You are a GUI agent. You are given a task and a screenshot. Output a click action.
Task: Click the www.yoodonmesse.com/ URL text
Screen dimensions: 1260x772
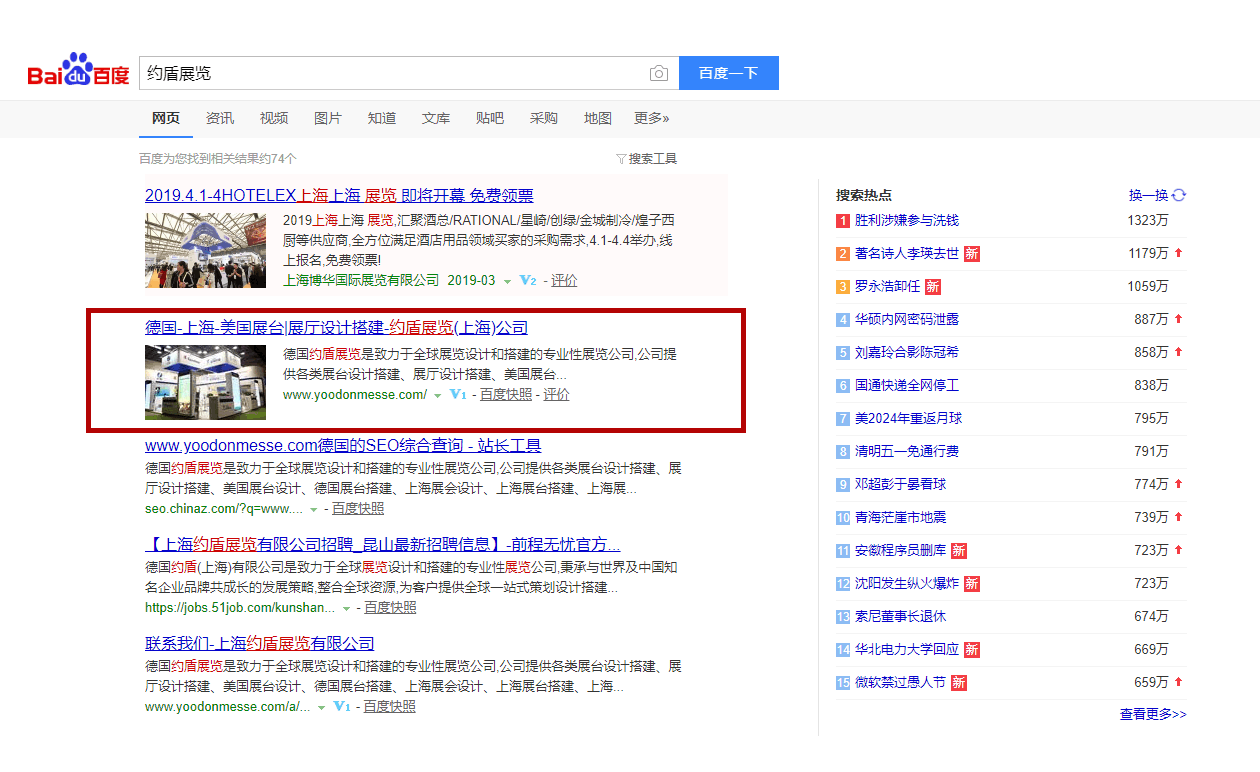[355, 395]
